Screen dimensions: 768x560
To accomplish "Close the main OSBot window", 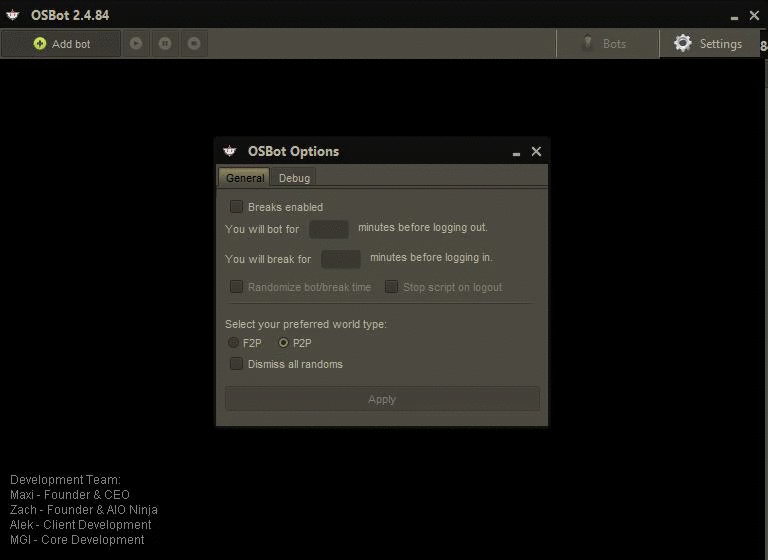I will [x=754, y=16].
